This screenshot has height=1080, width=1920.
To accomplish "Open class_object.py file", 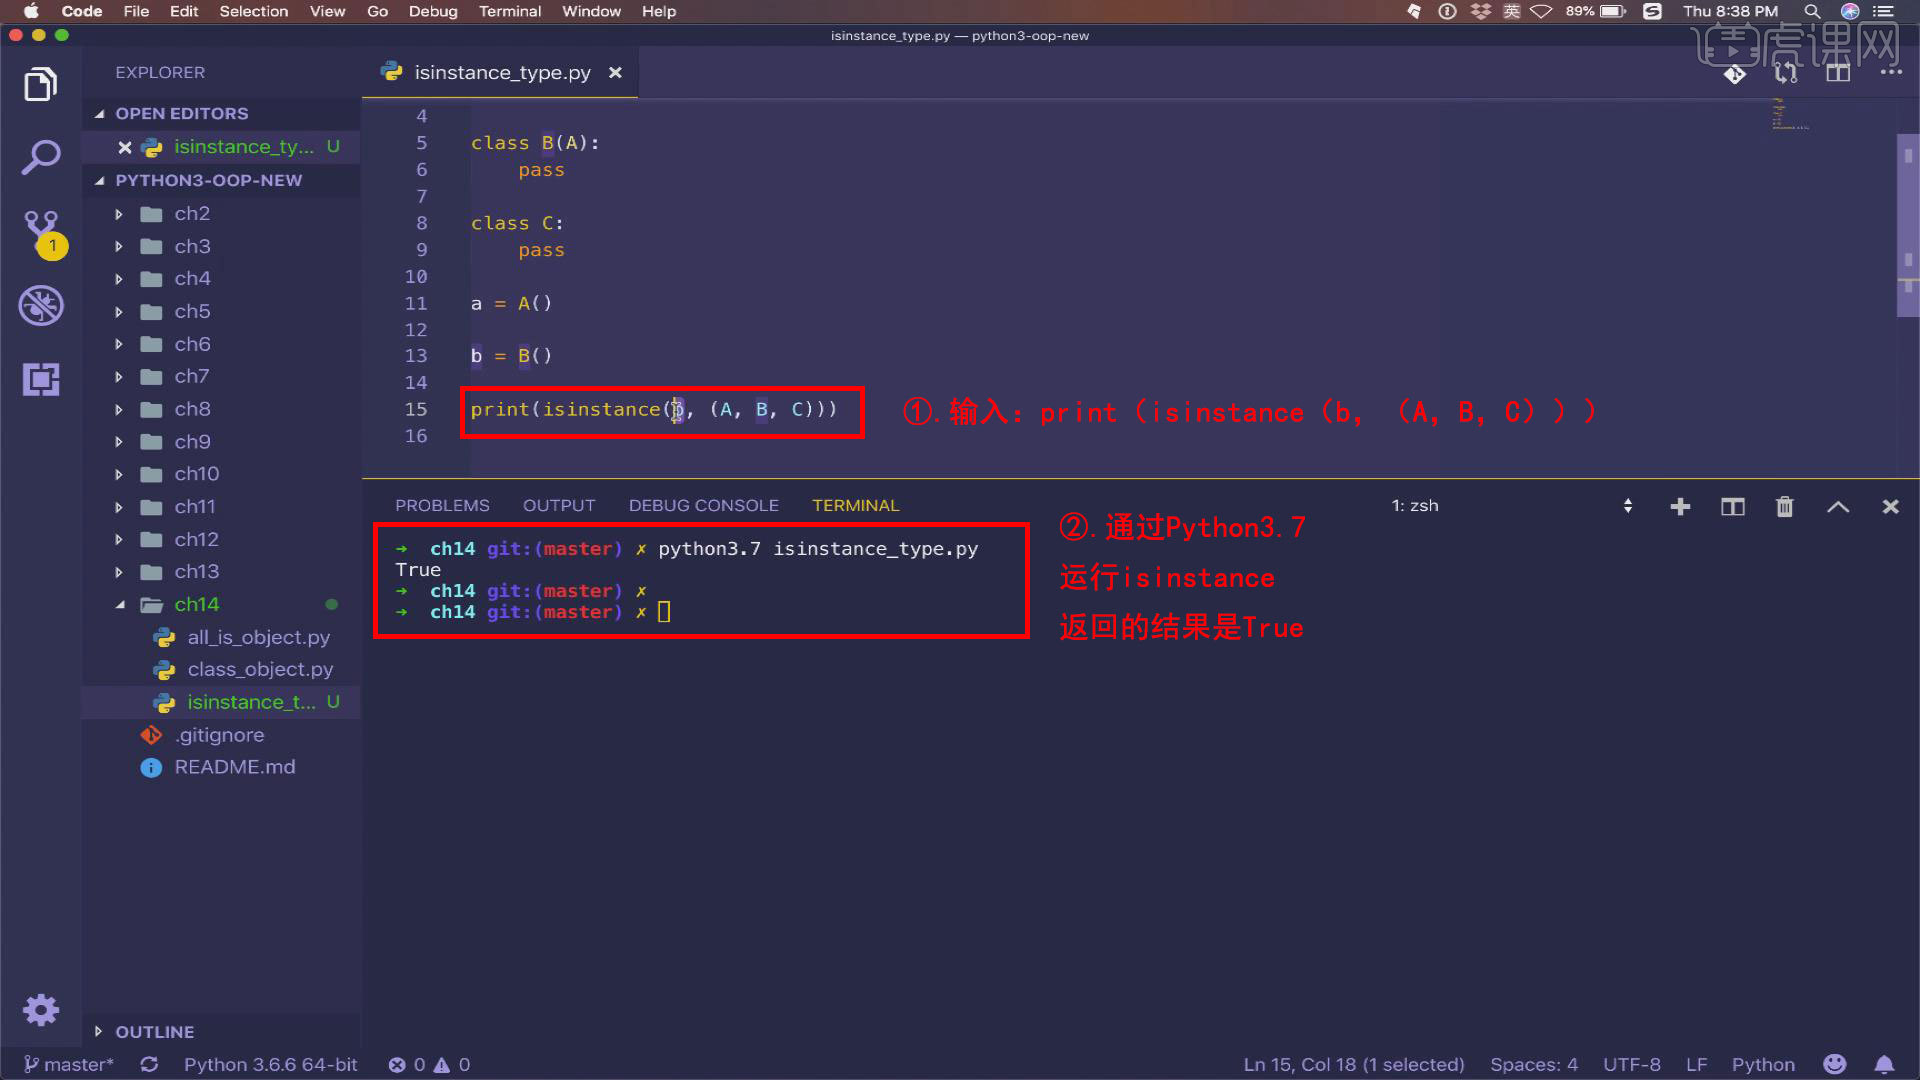I will tap(220, 670).
